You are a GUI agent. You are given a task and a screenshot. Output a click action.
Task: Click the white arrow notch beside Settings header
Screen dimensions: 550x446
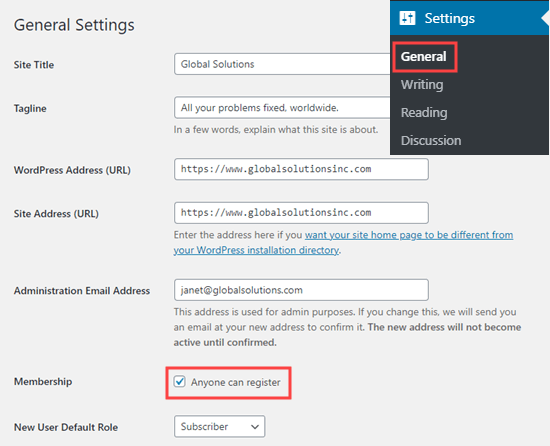click(x=545, y=18)
